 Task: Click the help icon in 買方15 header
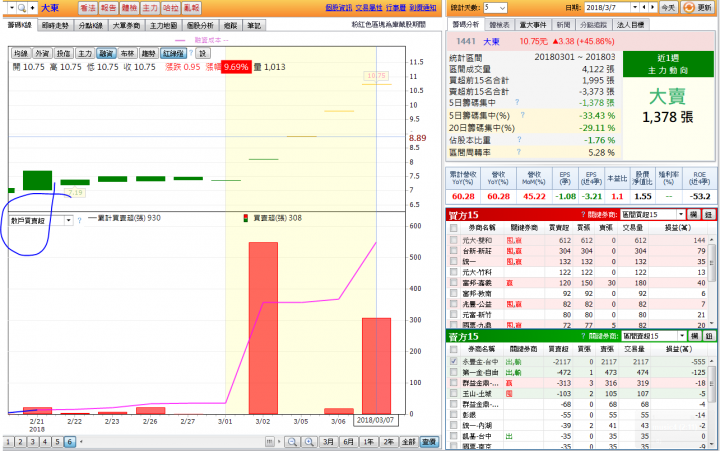tap(583, 214)
